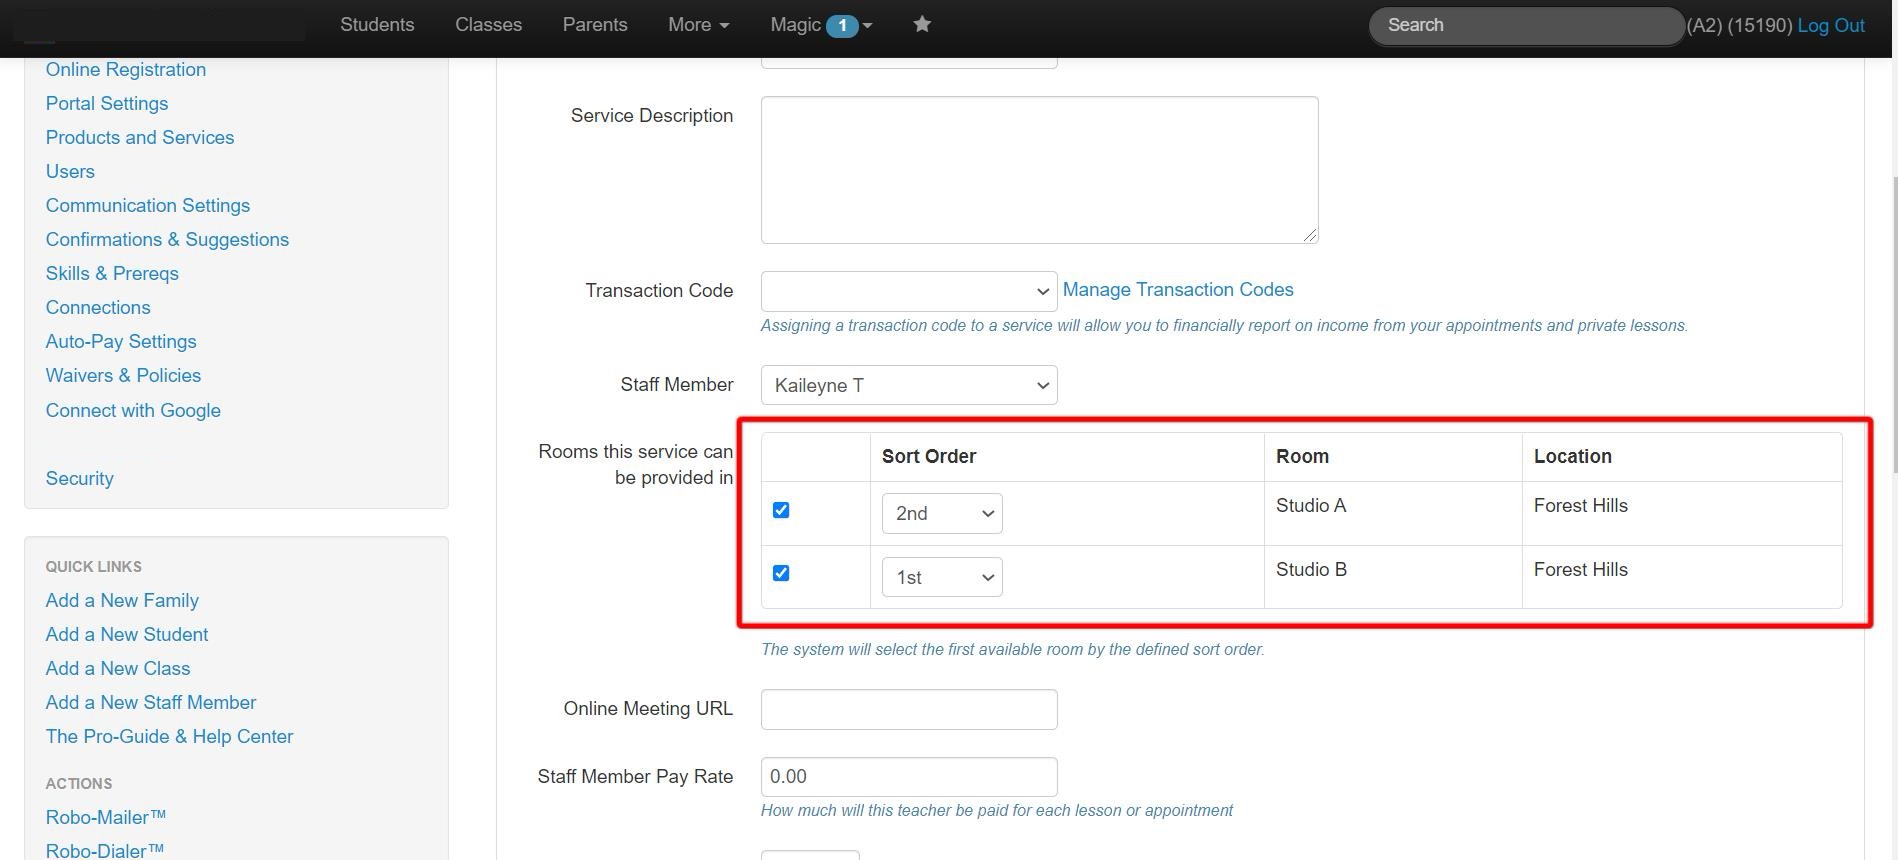
Task: Click Add a New Class quick link
Action: [118, 668]
